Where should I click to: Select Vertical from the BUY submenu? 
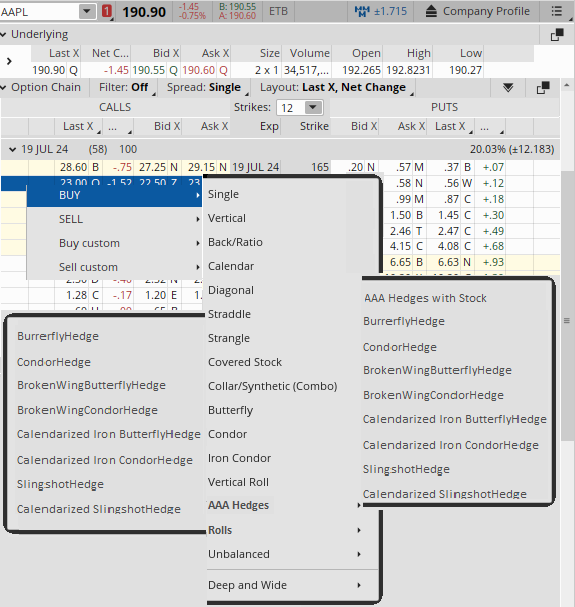227,218
